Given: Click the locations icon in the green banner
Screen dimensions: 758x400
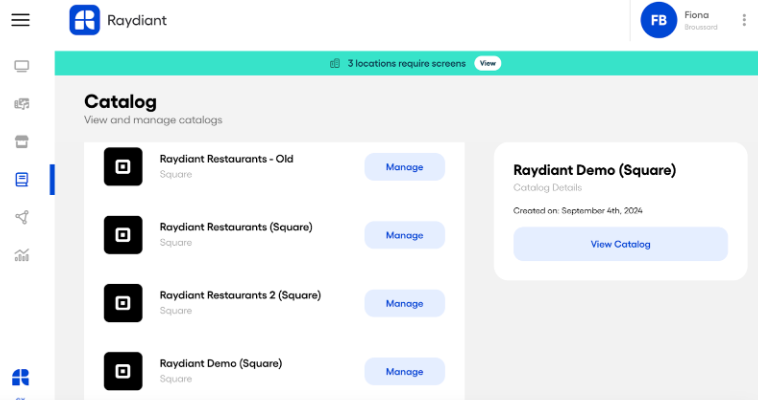Looking at the screenshot, I should [x=335, y=63].
